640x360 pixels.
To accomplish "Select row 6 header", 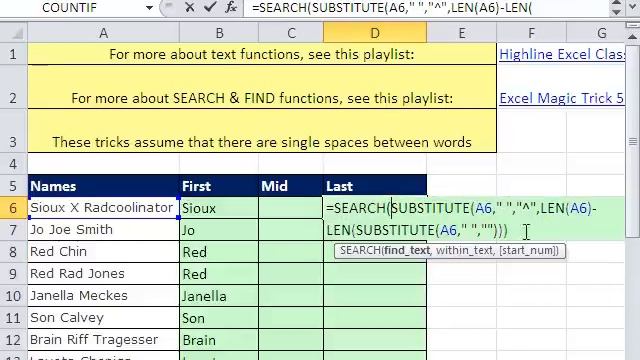I will coord(13,208).
